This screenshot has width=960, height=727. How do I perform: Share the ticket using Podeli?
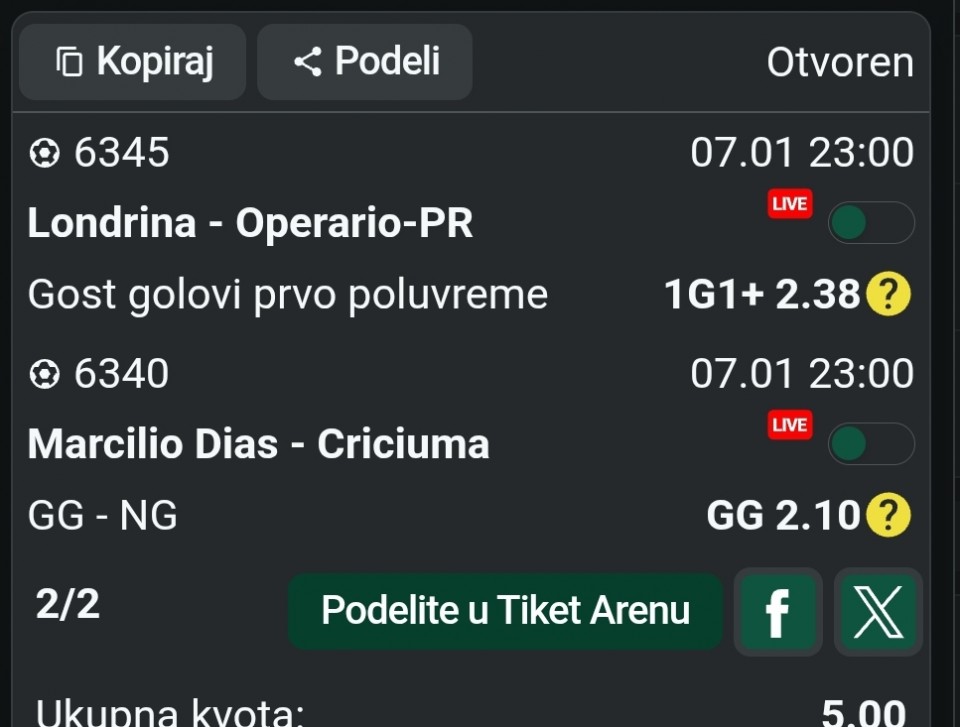(365, 62)
